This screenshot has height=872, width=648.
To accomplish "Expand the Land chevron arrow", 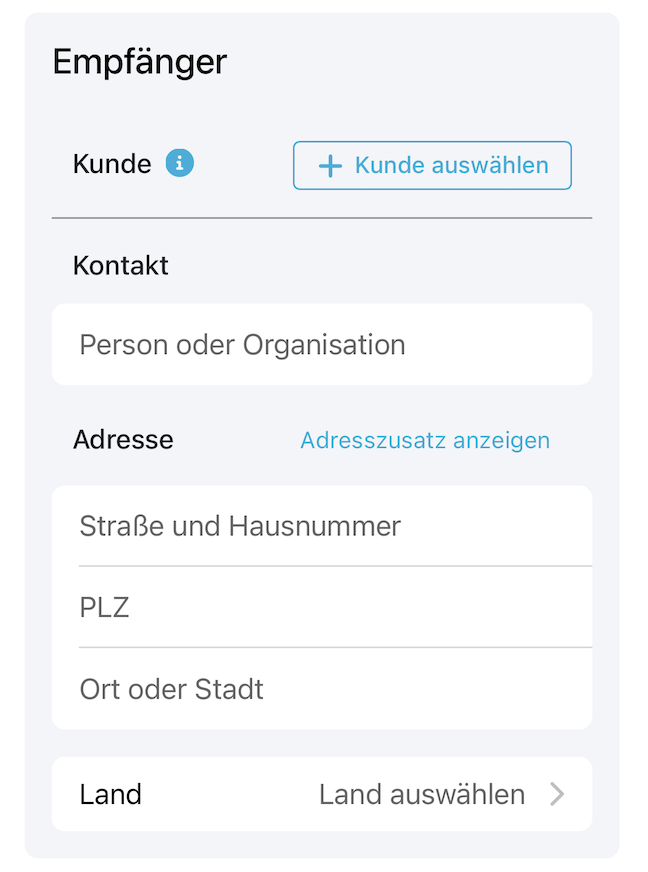I will point(557,794).
